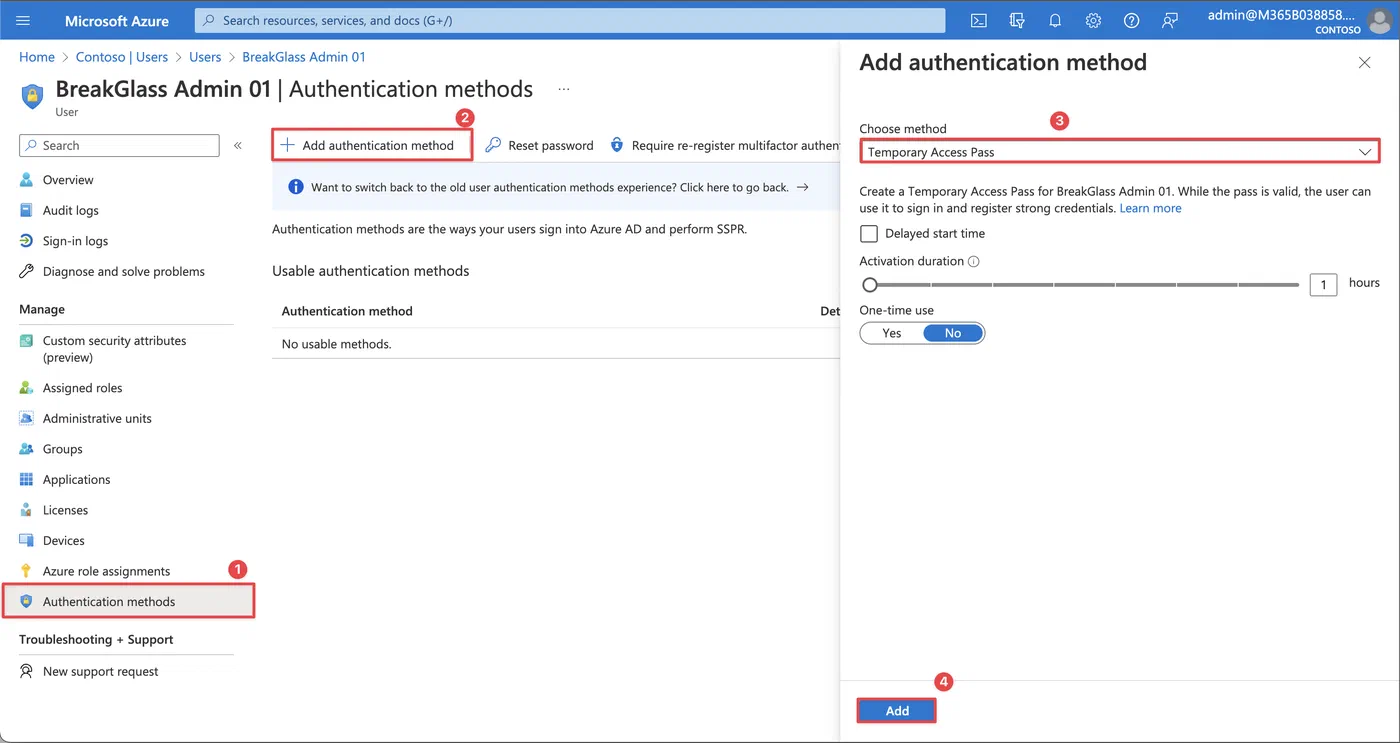Open Licenses in the left menu

pos(65,510)
